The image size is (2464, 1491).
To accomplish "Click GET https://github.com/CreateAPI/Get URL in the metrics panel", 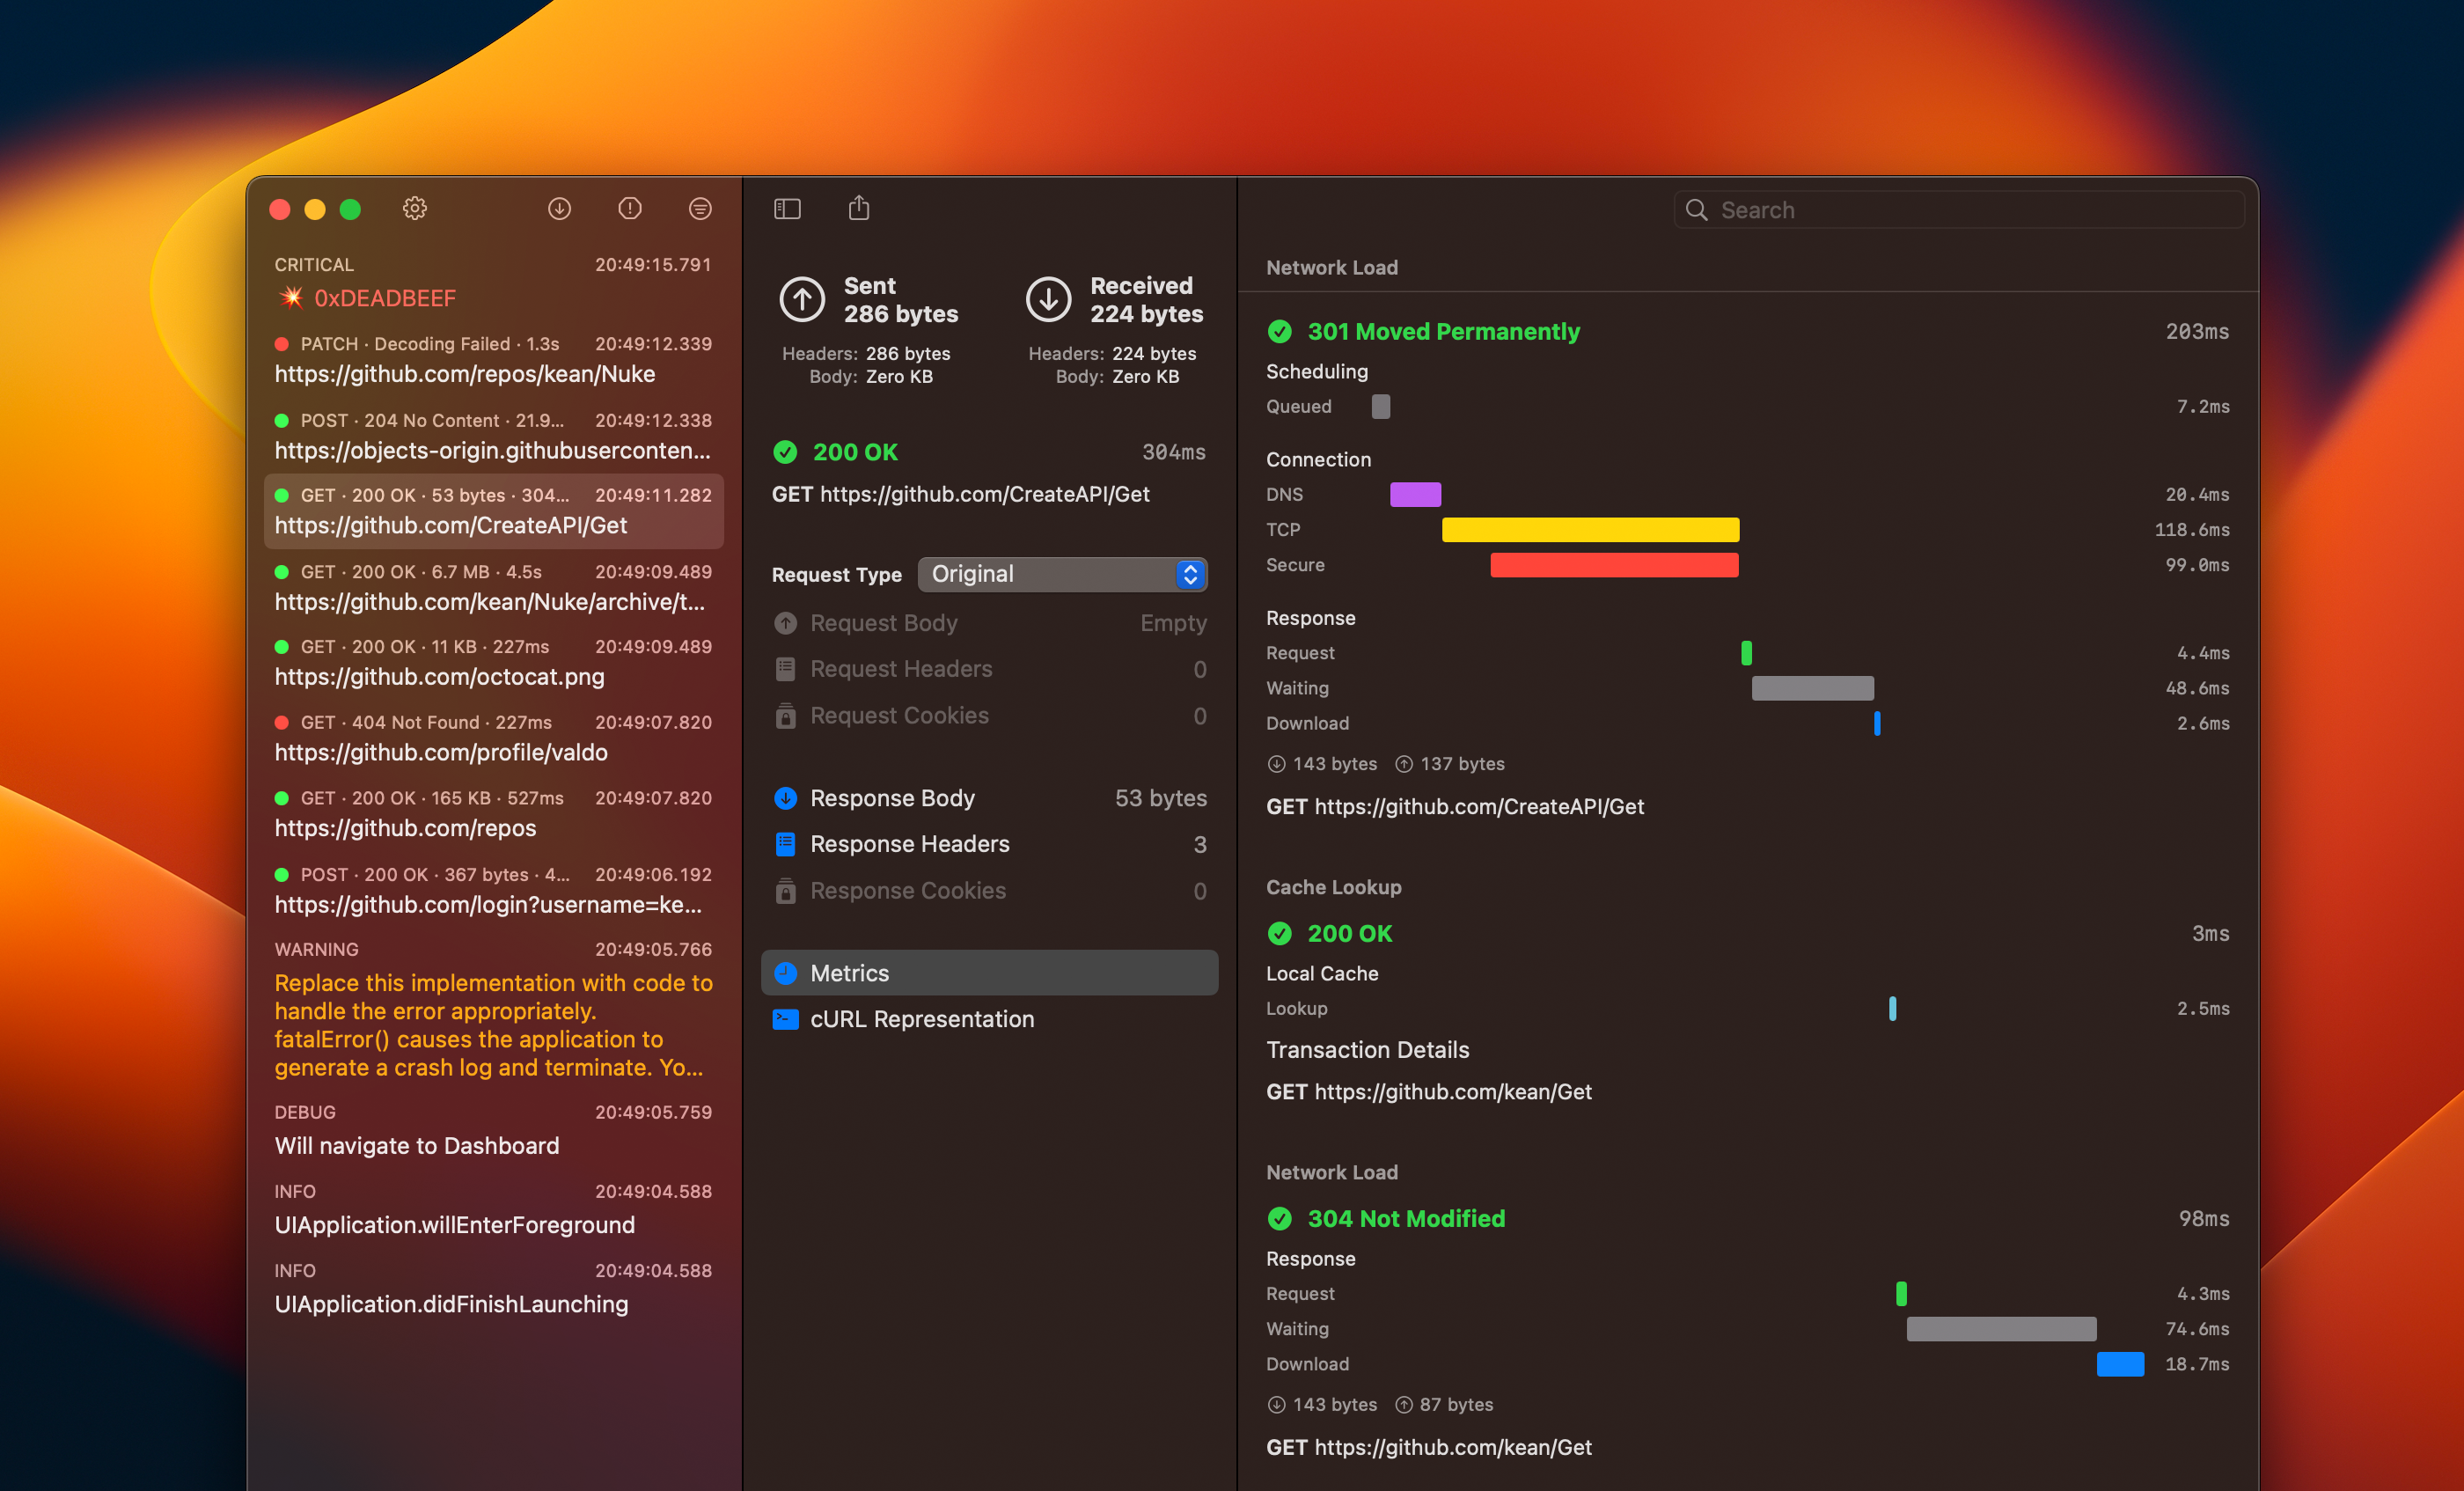I will [1455, 806].
